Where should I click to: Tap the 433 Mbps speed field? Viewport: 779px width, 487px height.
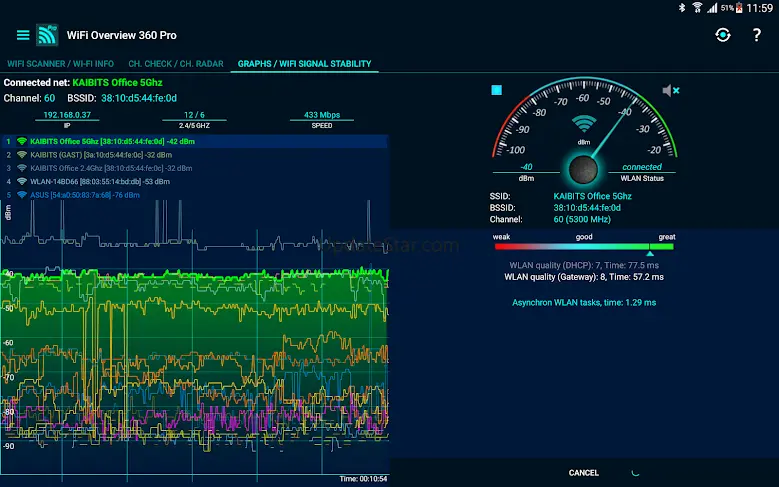pyautogui.click(x=324, y=116)
